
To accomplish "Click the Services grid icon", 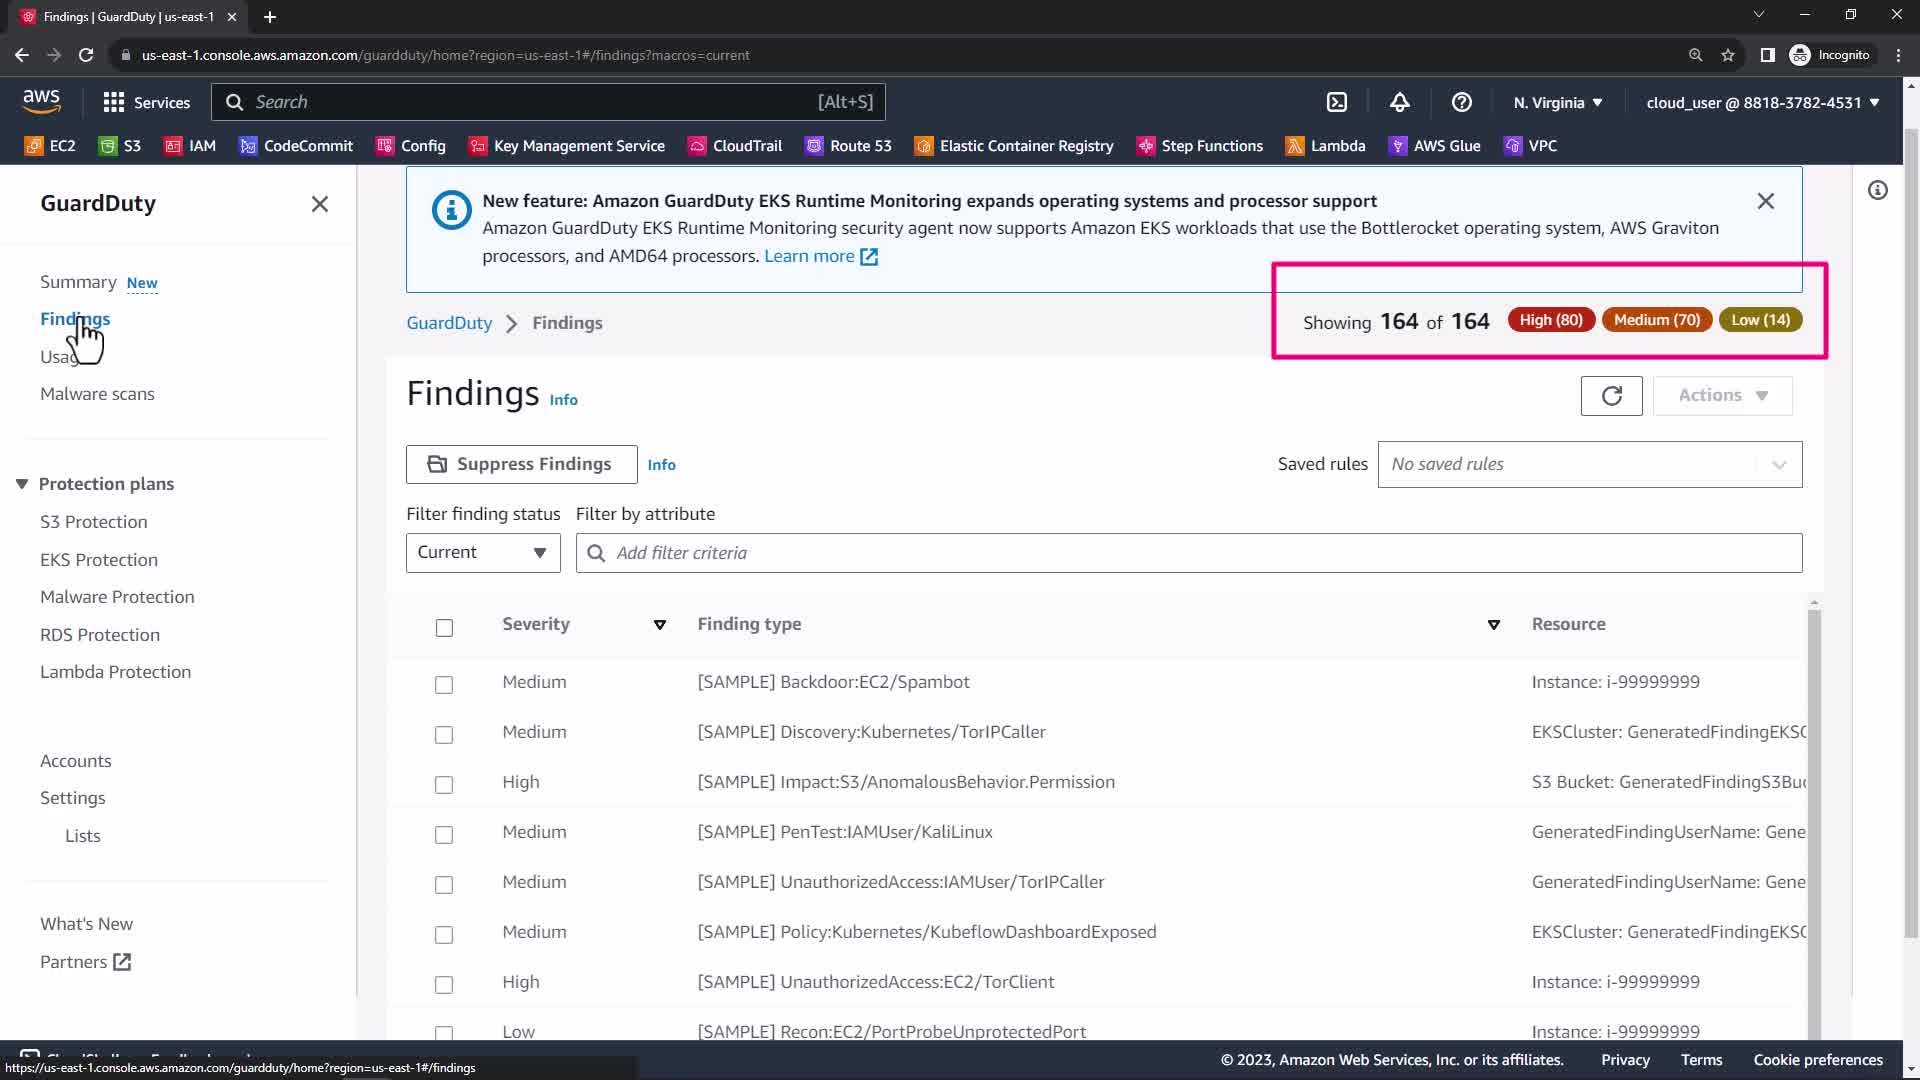I will pyautogui.click(x=114, y=102).
